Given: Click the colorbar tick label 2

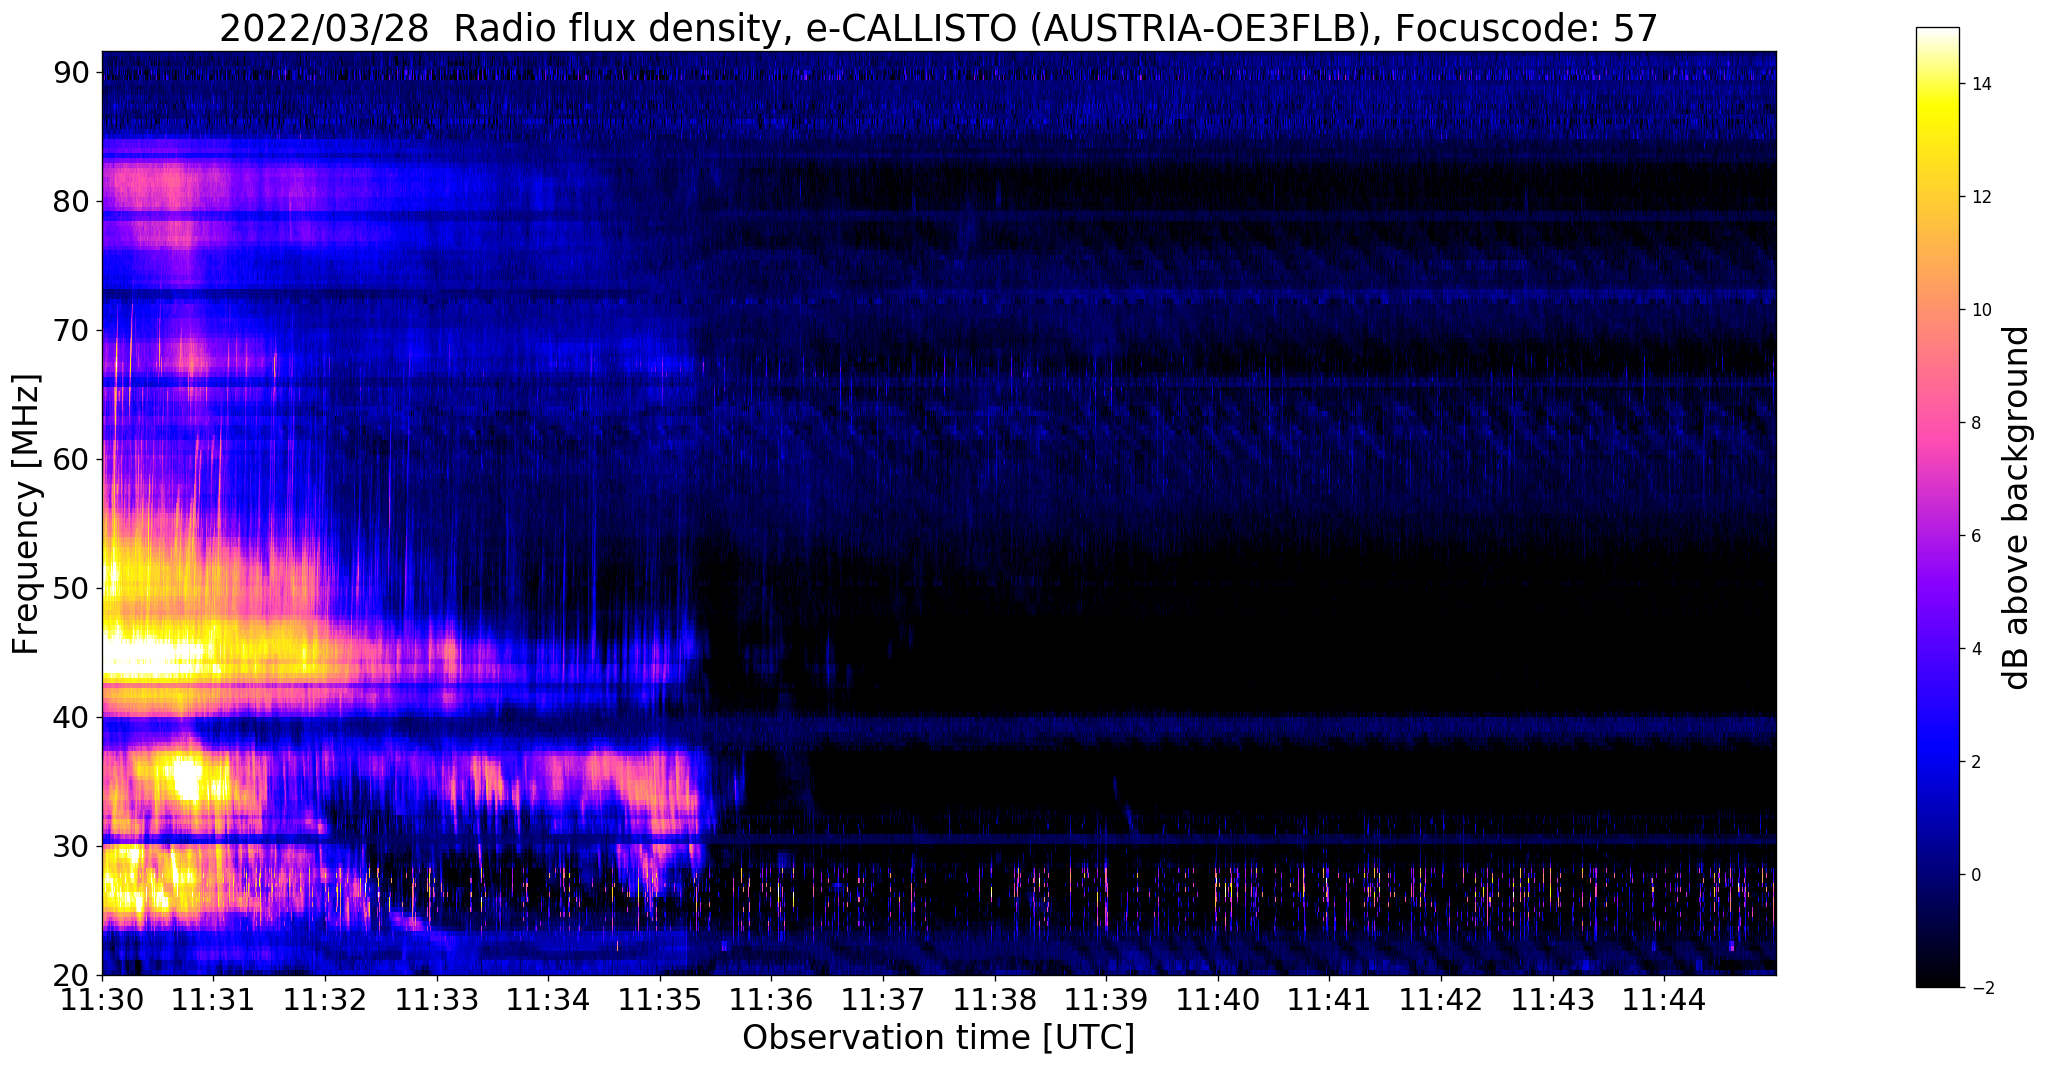Looking at the screenshot, I should [x=1976, y=762].
